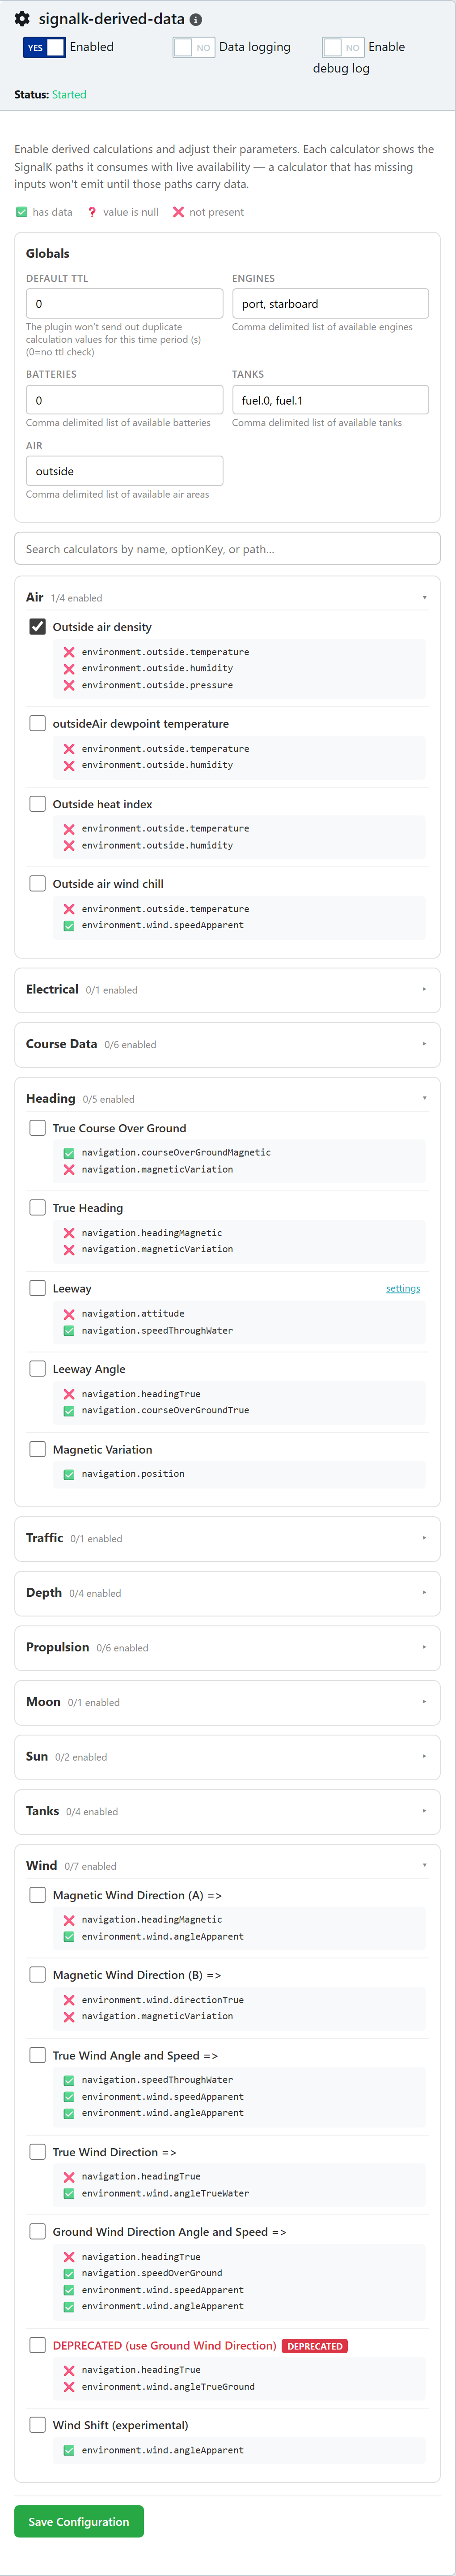Viewport: 456px width, 2576px height.
Task: Click the red DEPRECATED badge
Action: tap(315, 2346)
